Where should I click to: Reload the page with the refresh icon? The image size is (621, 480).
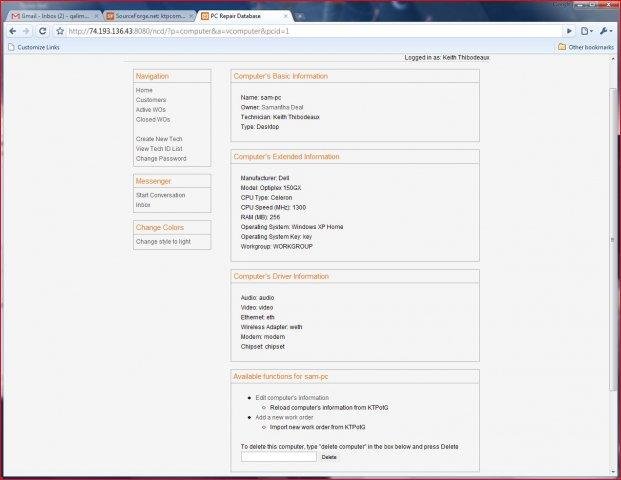tap(42, 31)
